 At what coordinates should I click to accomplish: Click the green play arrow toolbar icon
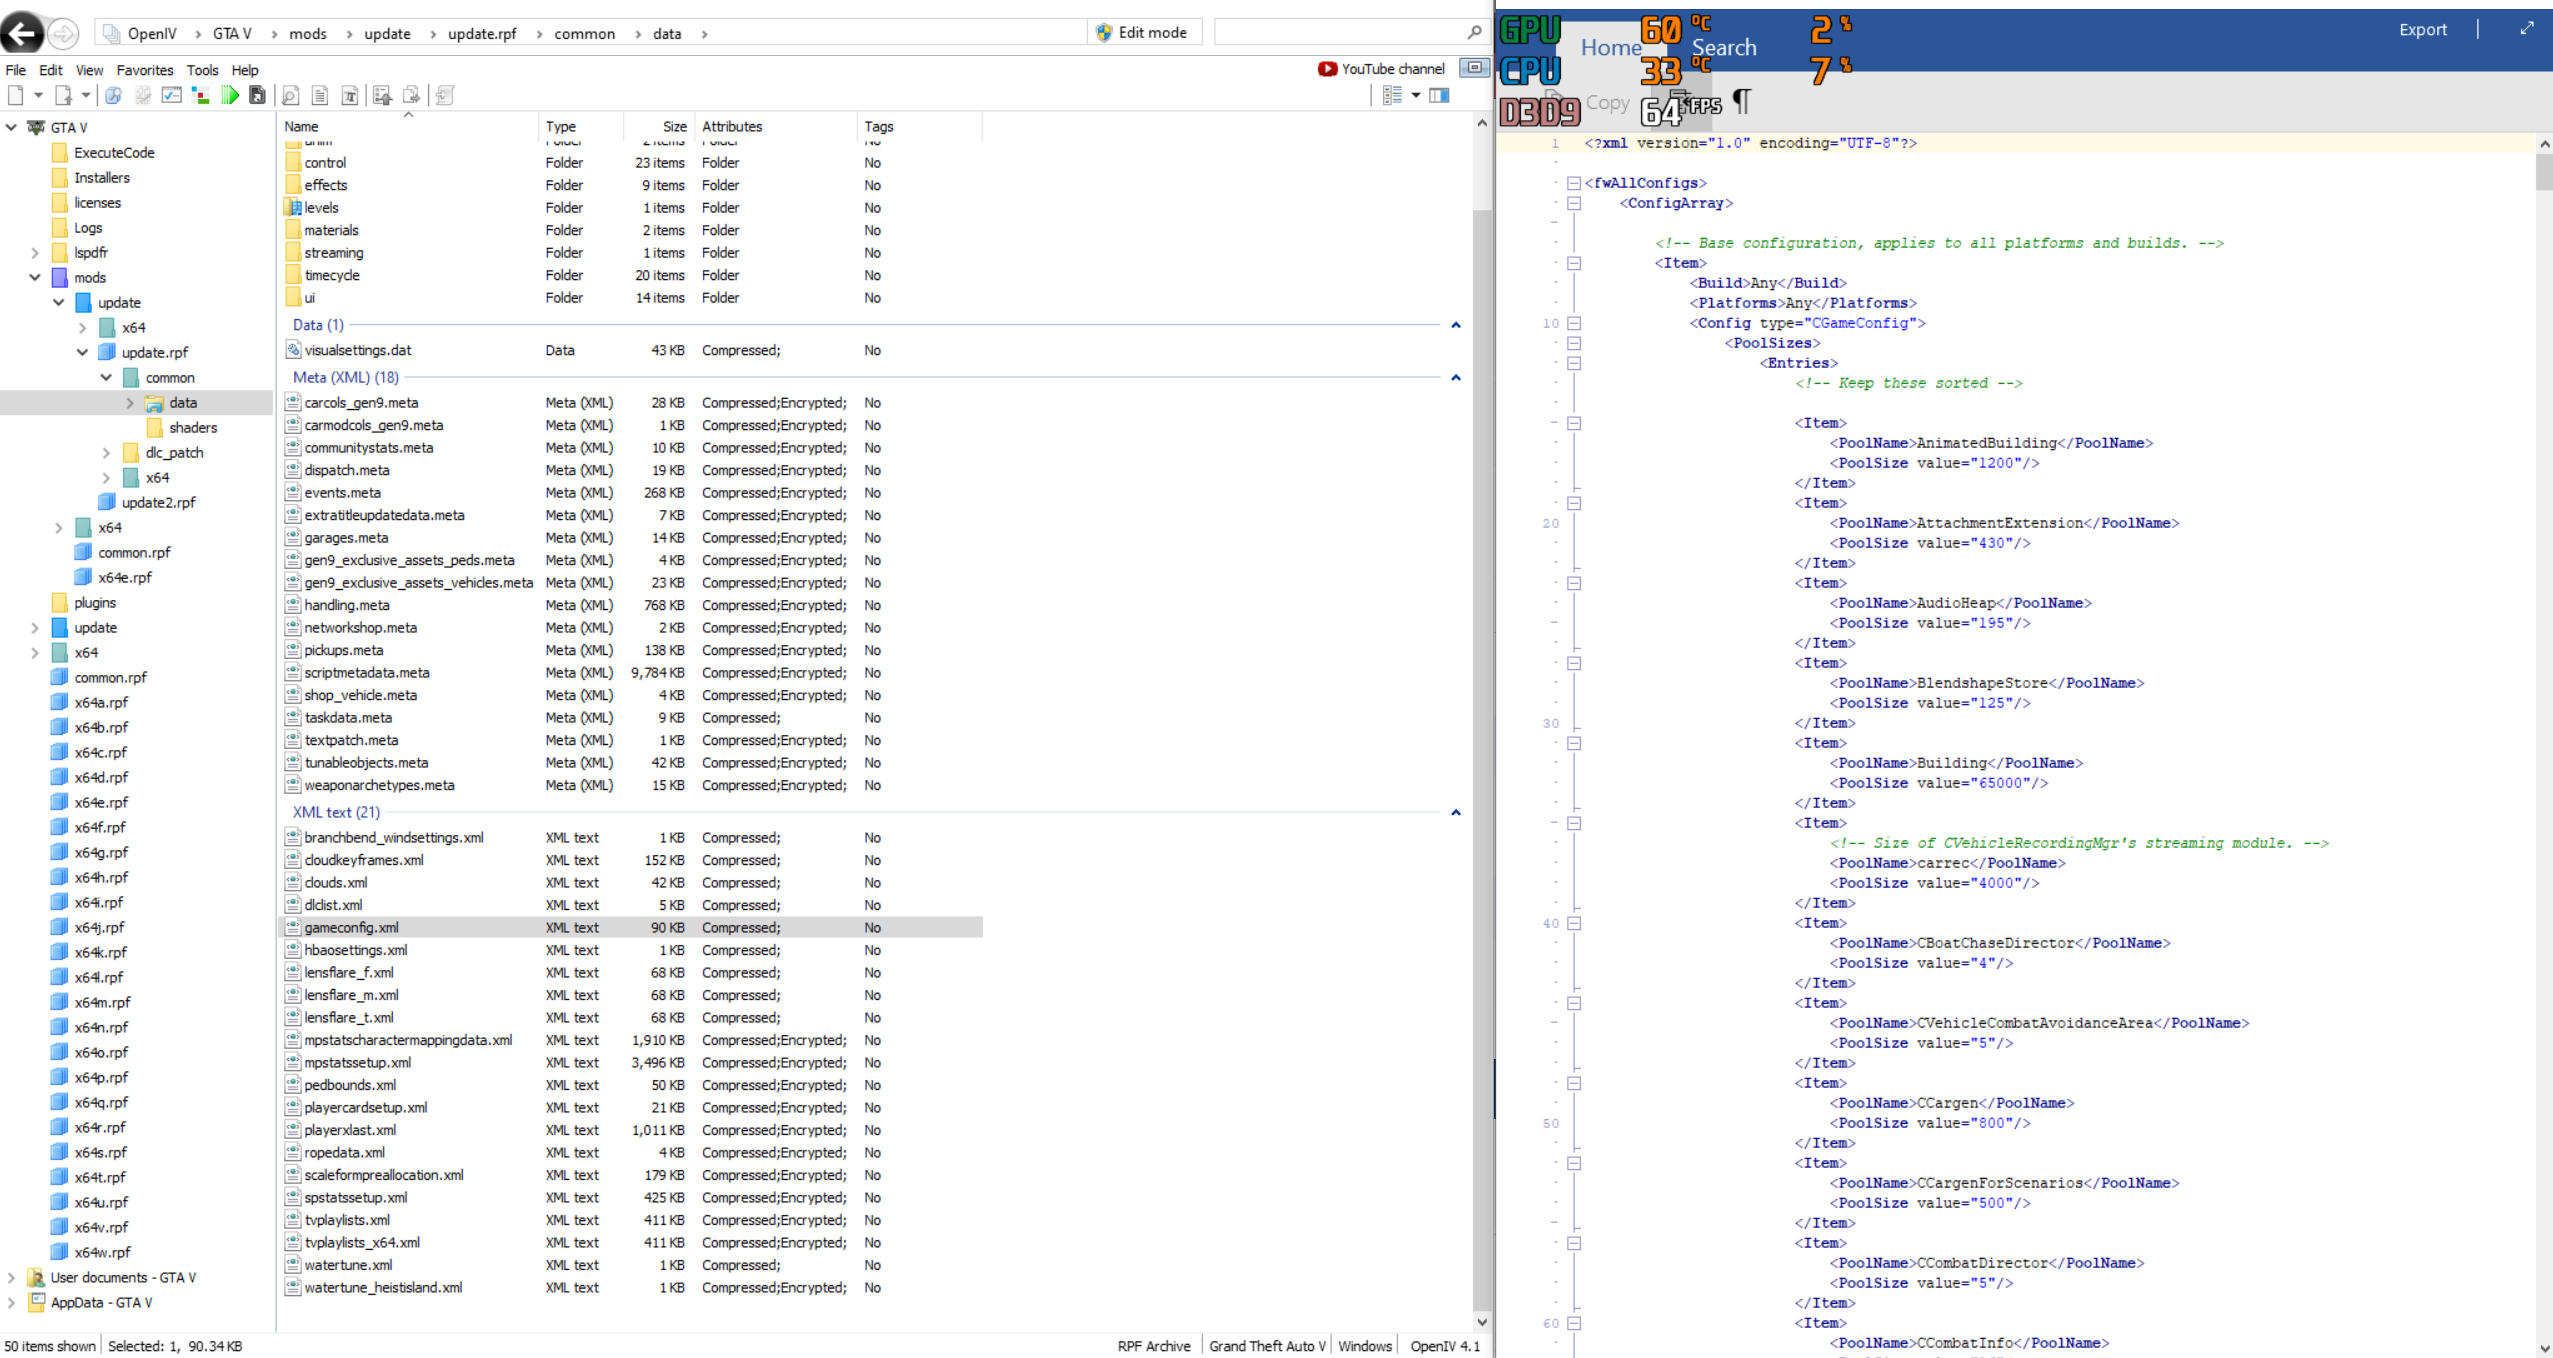[x=230, y=95]
